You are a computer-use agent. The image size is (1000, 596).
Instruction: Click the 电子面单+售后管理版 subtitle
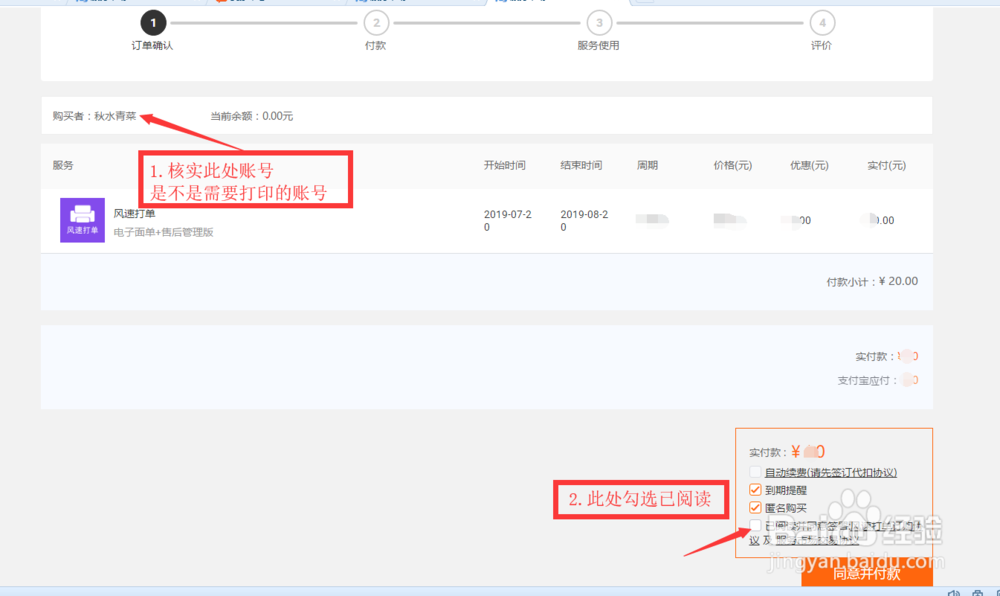(163, 232)
